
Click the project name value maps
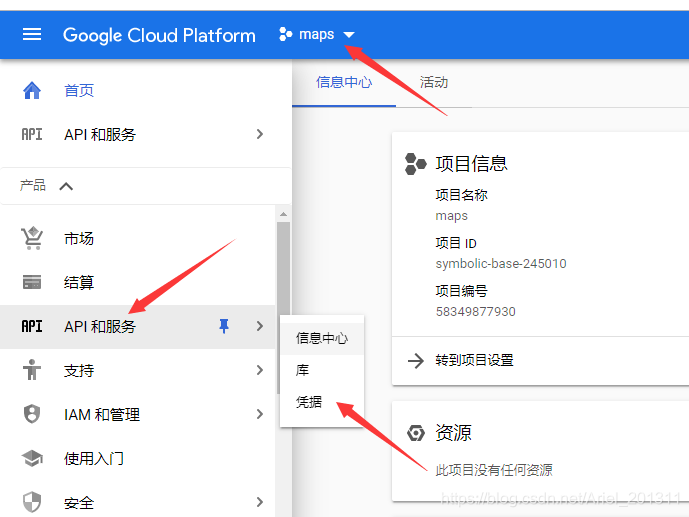(x=451, y=216)
